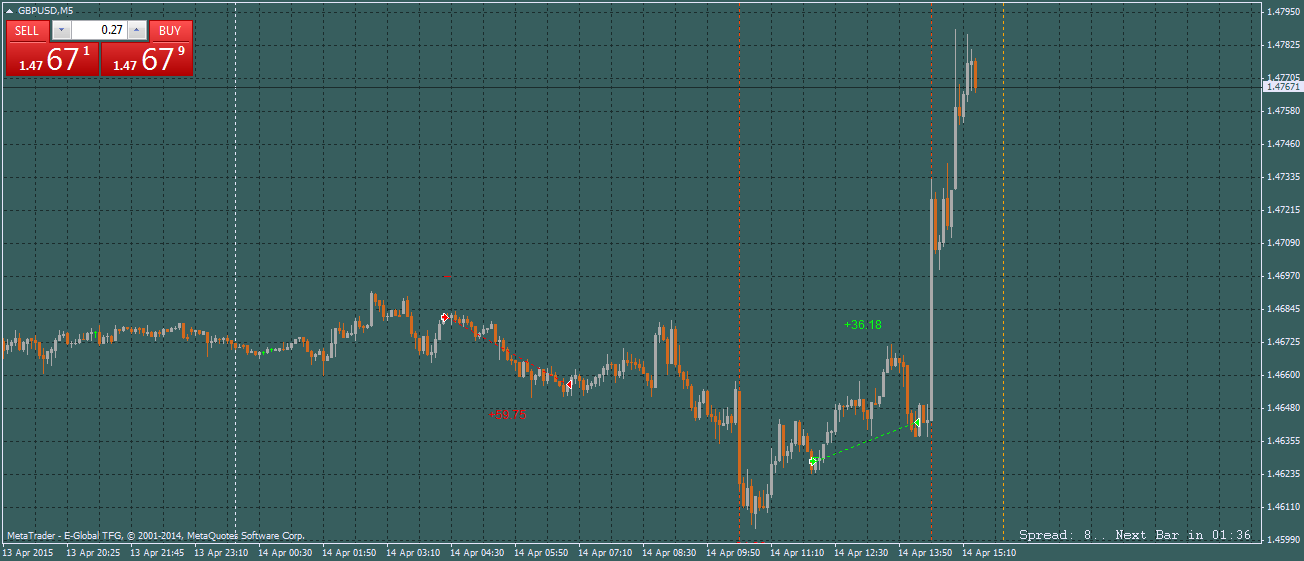Click the 13 Apr 2015 time label
Image resolution: width=1304 pixels, height=561 pixels.
pyautogui.click(x=28, y=552)
